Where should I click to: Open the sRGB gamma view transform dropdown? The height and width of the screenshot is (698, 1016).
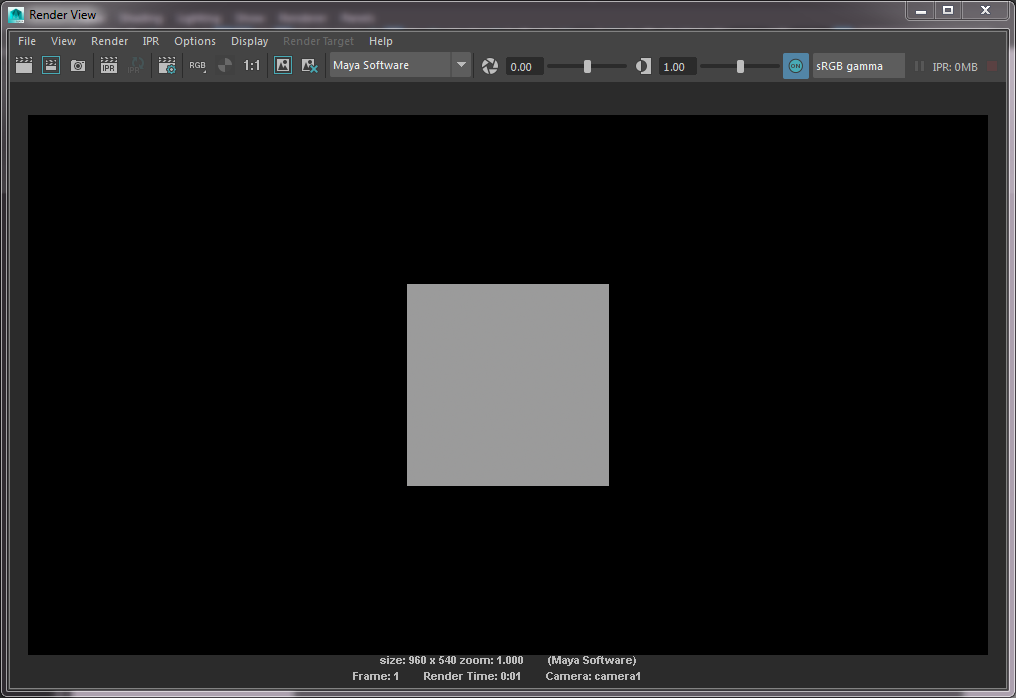click(x=859, y=66)
